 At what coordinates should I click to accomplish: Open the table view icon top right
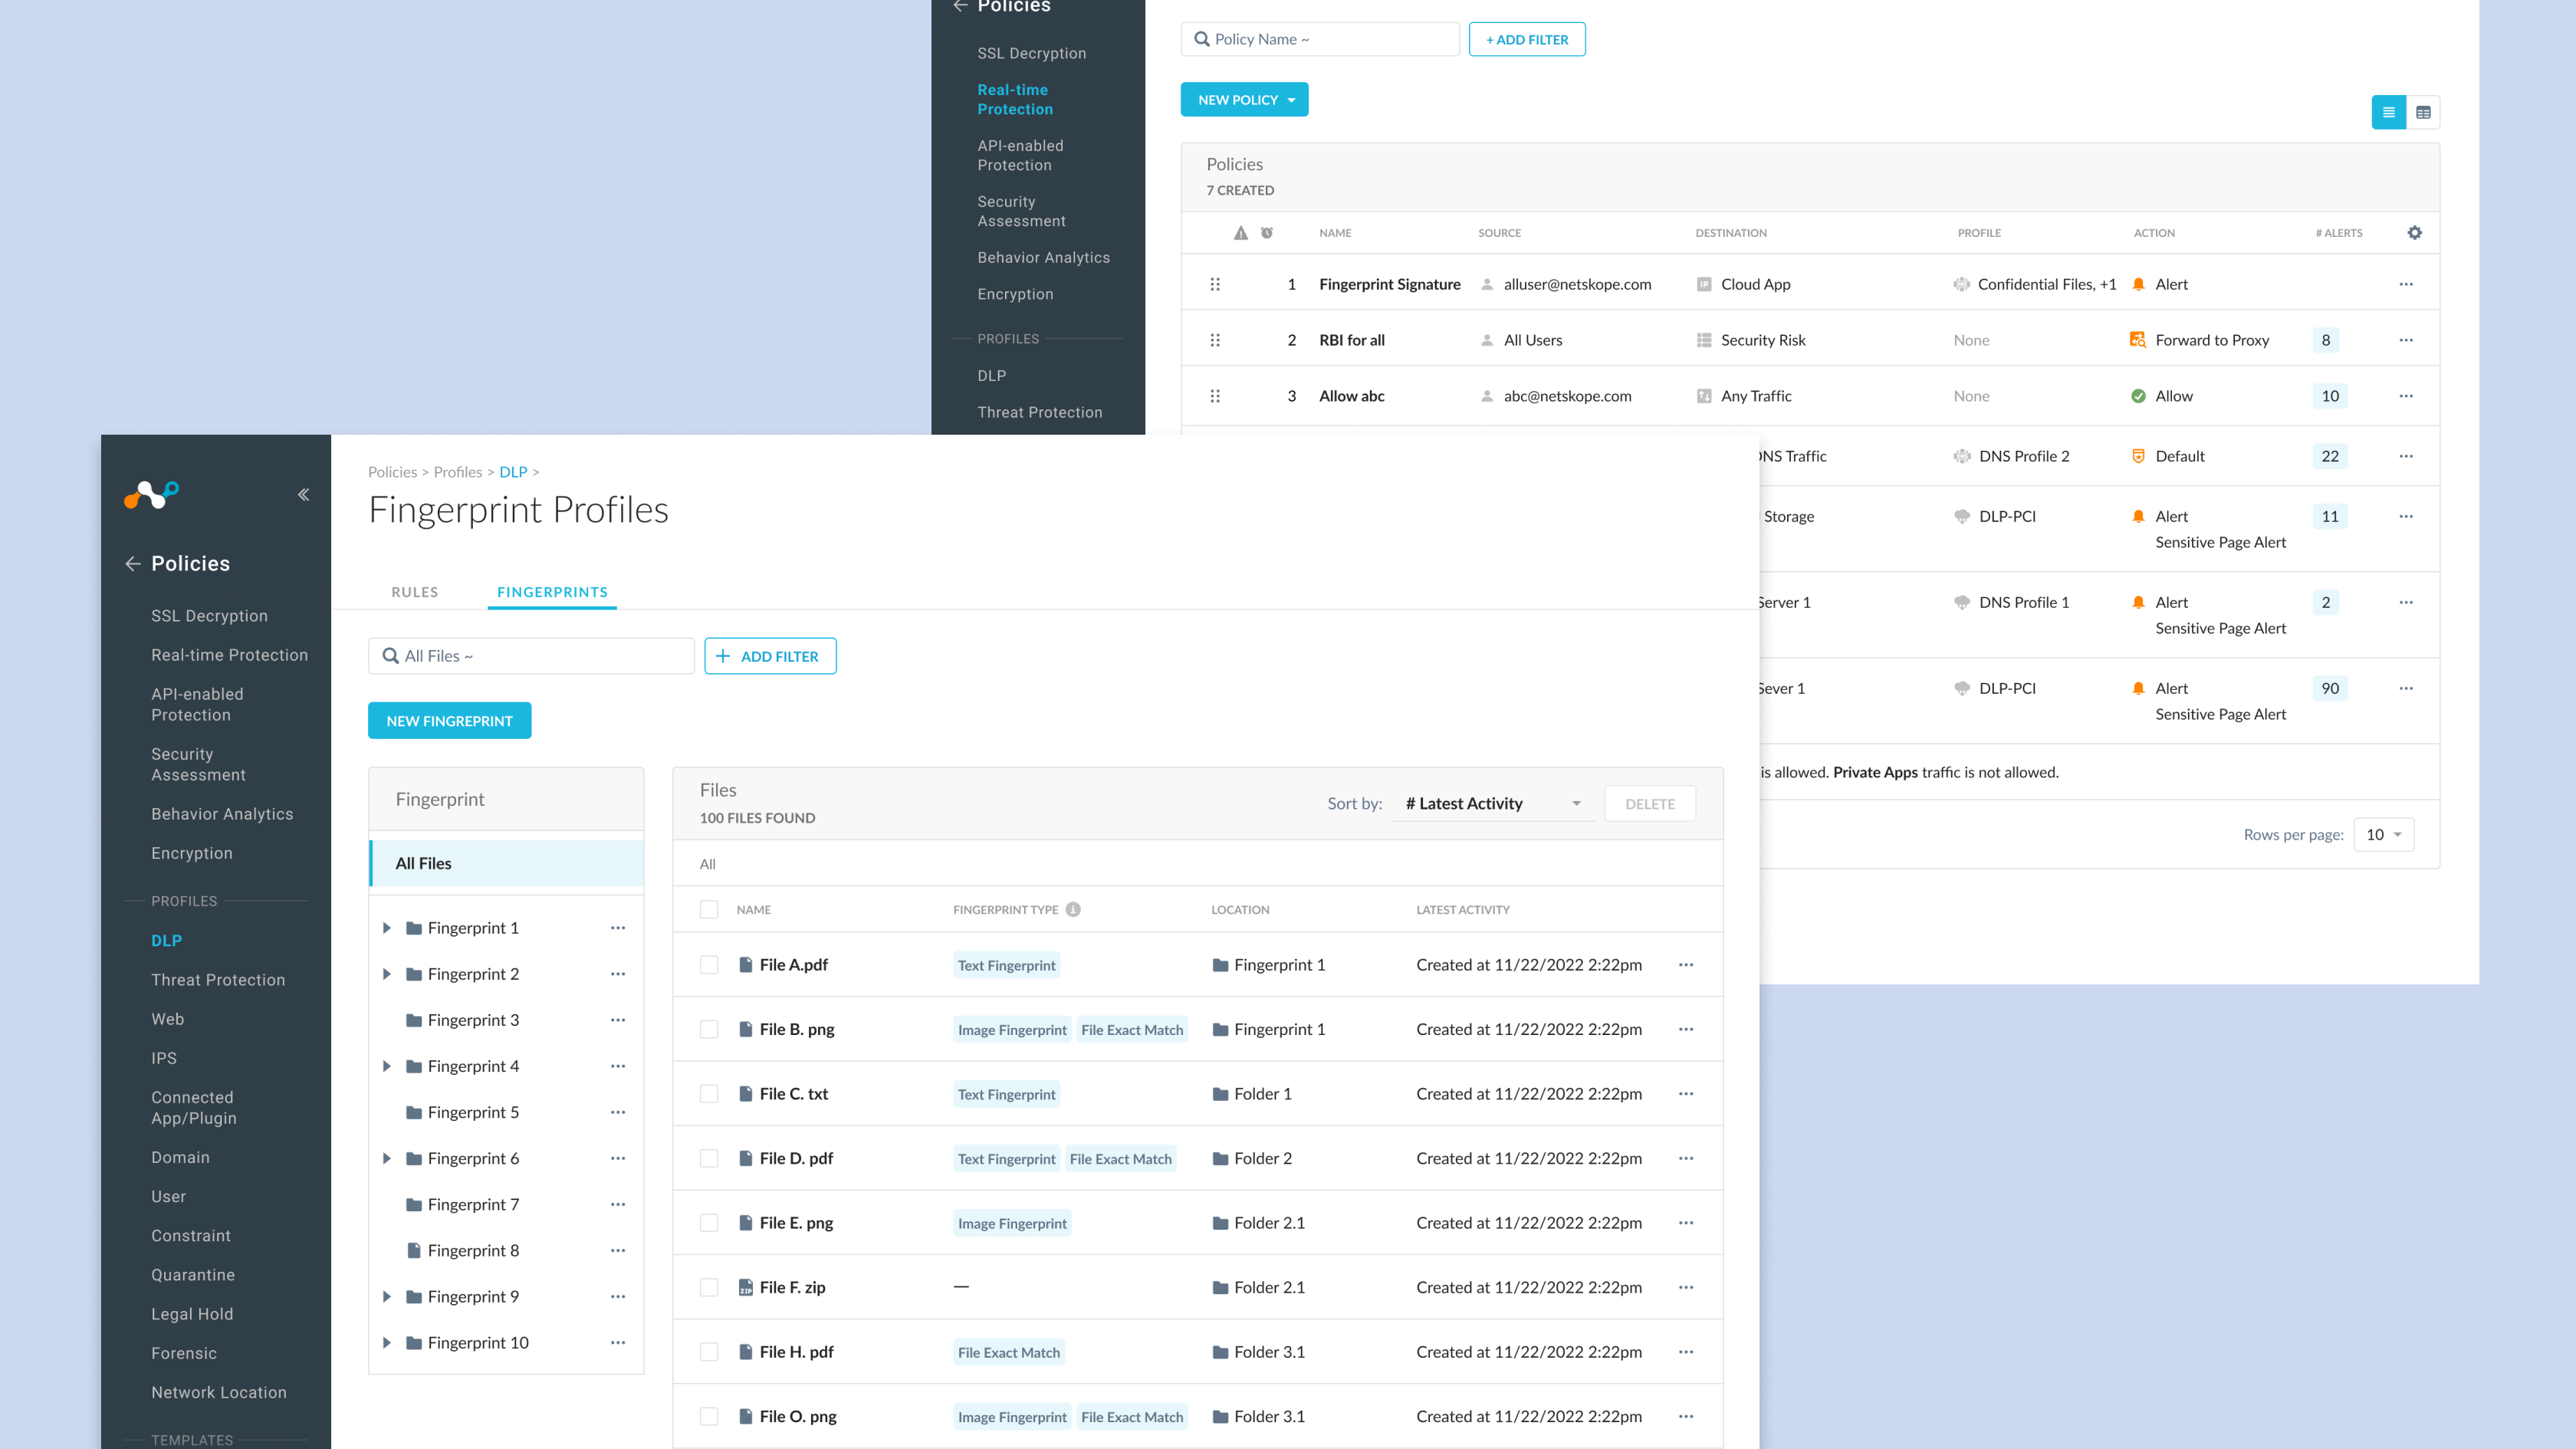(x=2423, y=112)
